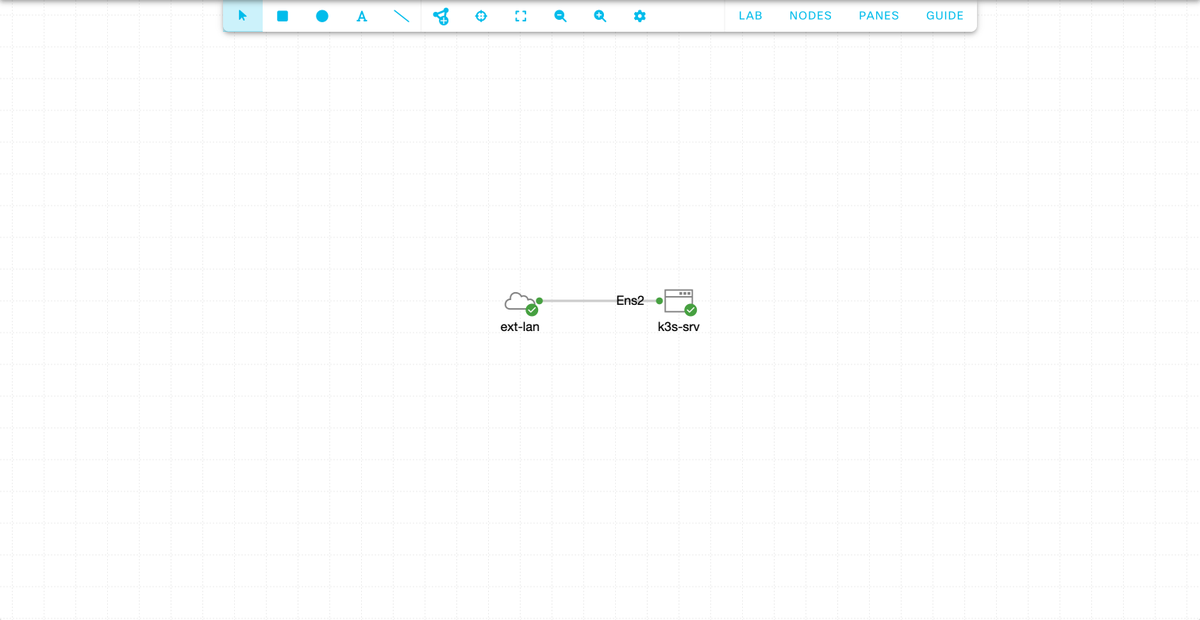Click link endpoint dot at k3s-srv
This screenshot has height=620, width=1200.
659,300
